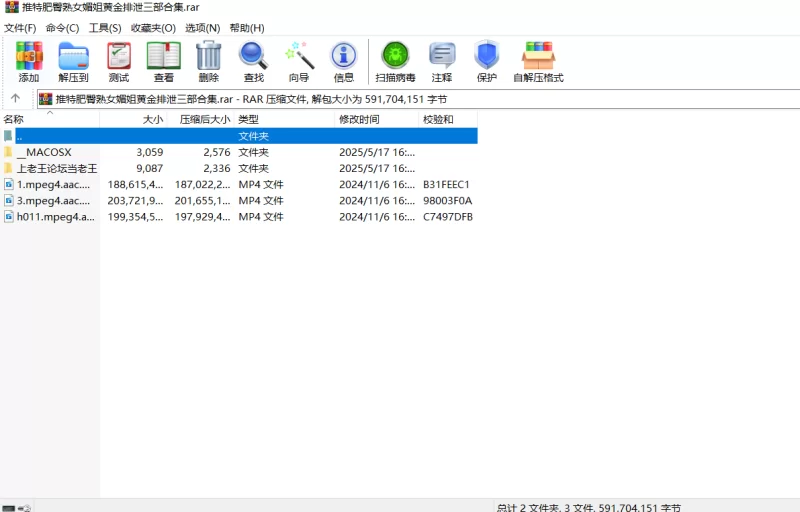Viewport: 800px width, 512px height.
Task: Select the h011.mpeg4 file name
Action: [x=56, y=217]
